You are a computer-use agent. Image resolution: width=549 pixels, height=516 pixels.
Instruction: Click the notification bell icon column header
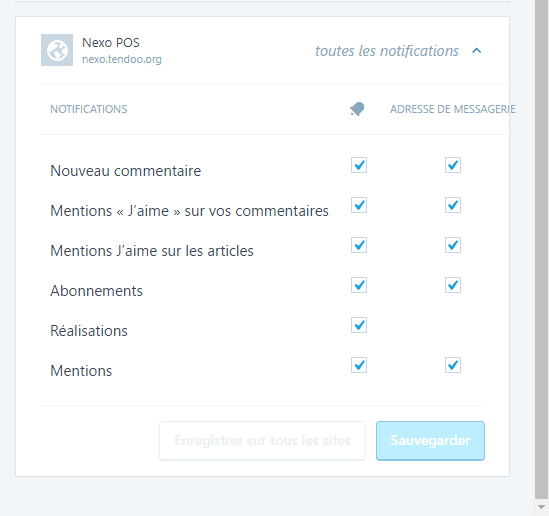tap(357, 109)
